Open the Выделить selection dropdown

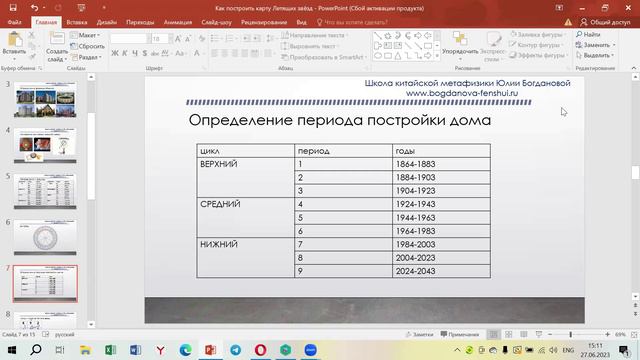pos(595,55)
